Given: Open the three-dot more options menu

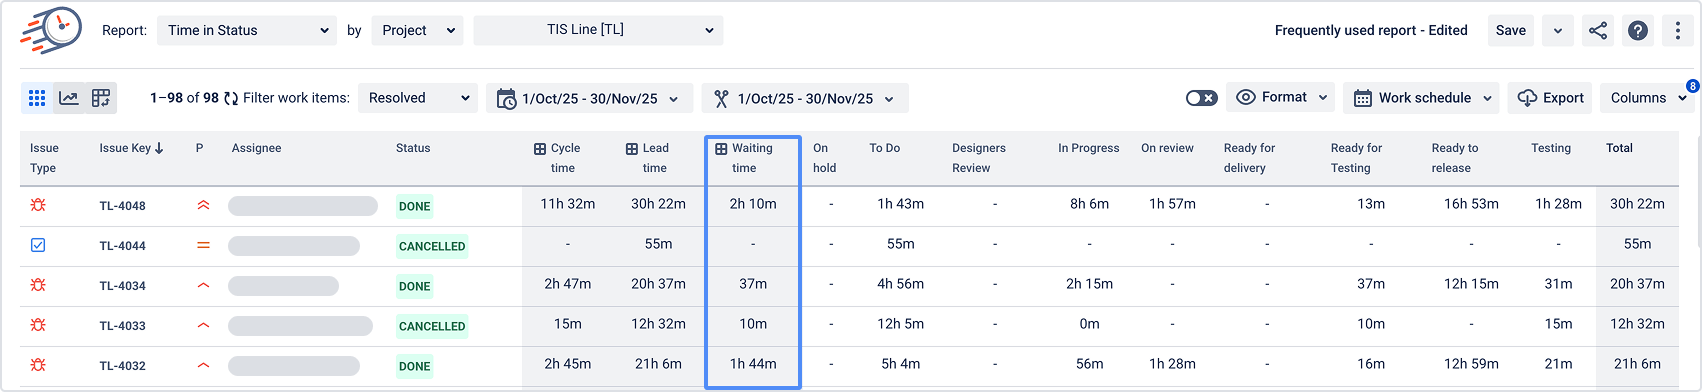Looking at the screenshot, I should (1678, 31).
